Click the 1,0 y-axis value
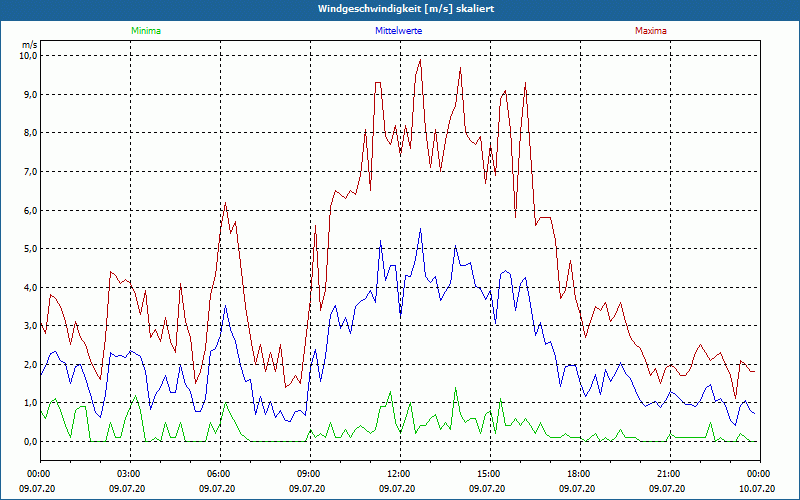This screenshot has height=500, width=800. (31, 403)
